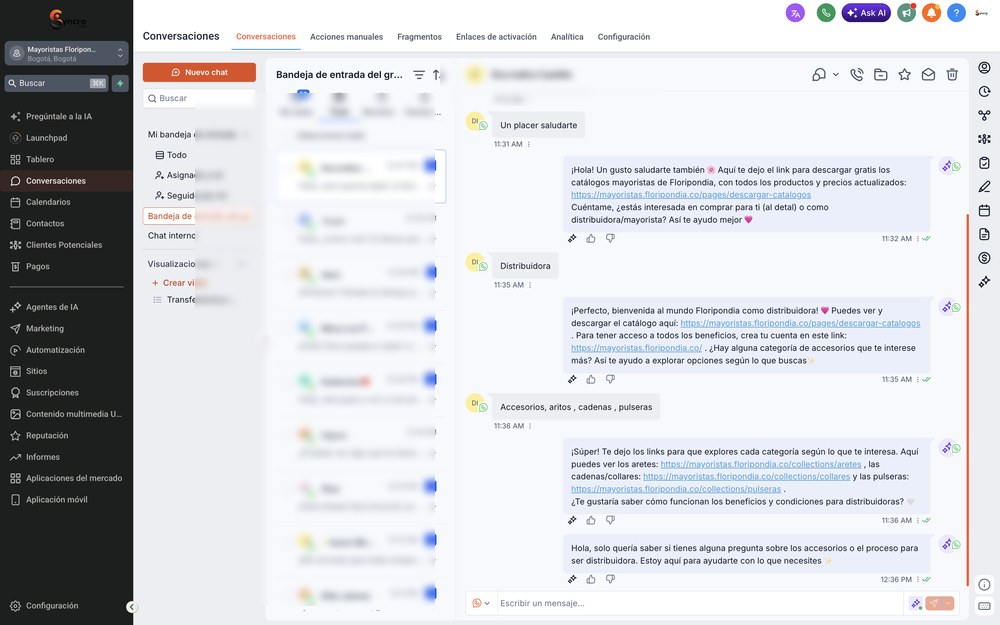Click the lightning quick actions button in sidebar
The width and height of the screenshot is (1000, 625).
coord(120,83)
